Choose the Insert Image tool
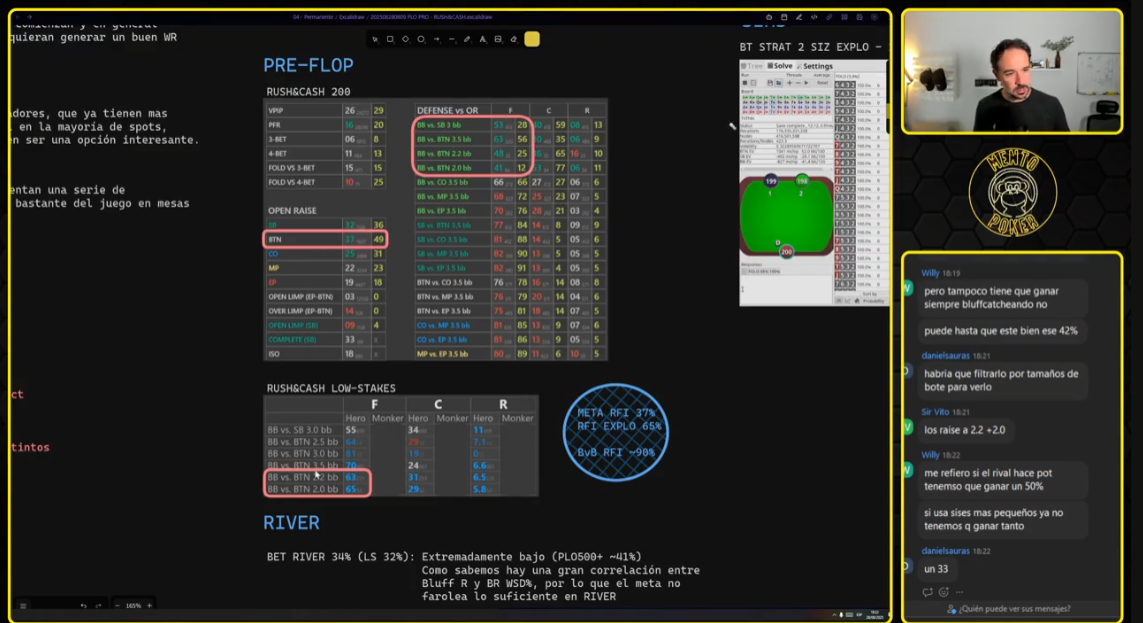 tap(498, 39)
